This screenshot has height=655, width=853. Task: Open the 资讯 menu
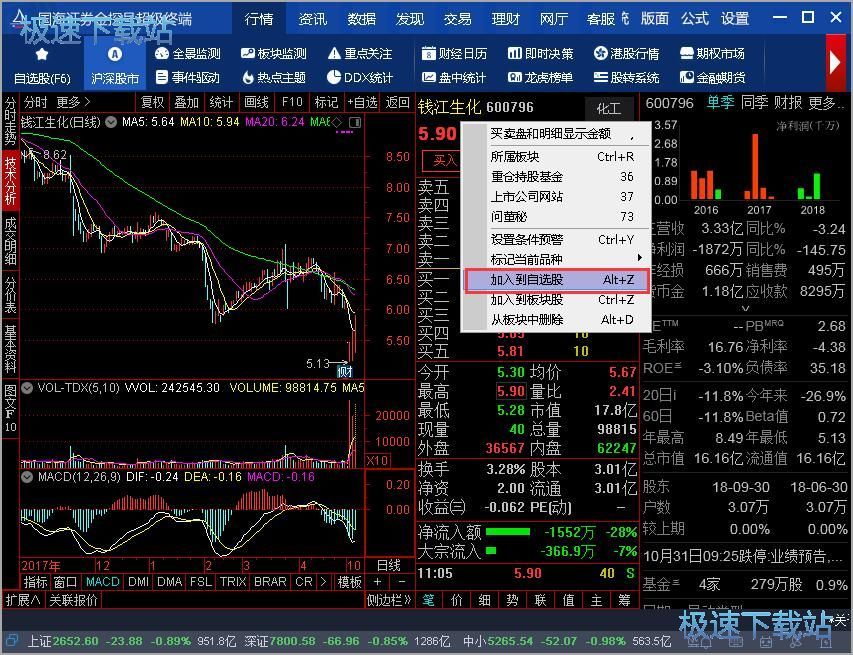click(313, 18)
